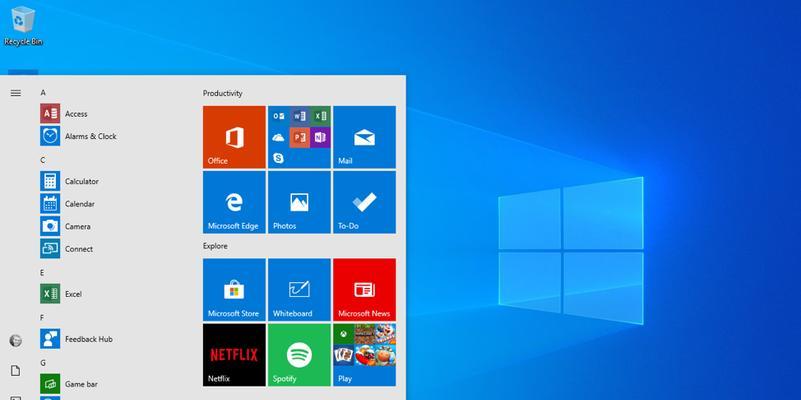801x400 pixels.
Task: Open Microsoft Store tile
Action: click(234, 290)
